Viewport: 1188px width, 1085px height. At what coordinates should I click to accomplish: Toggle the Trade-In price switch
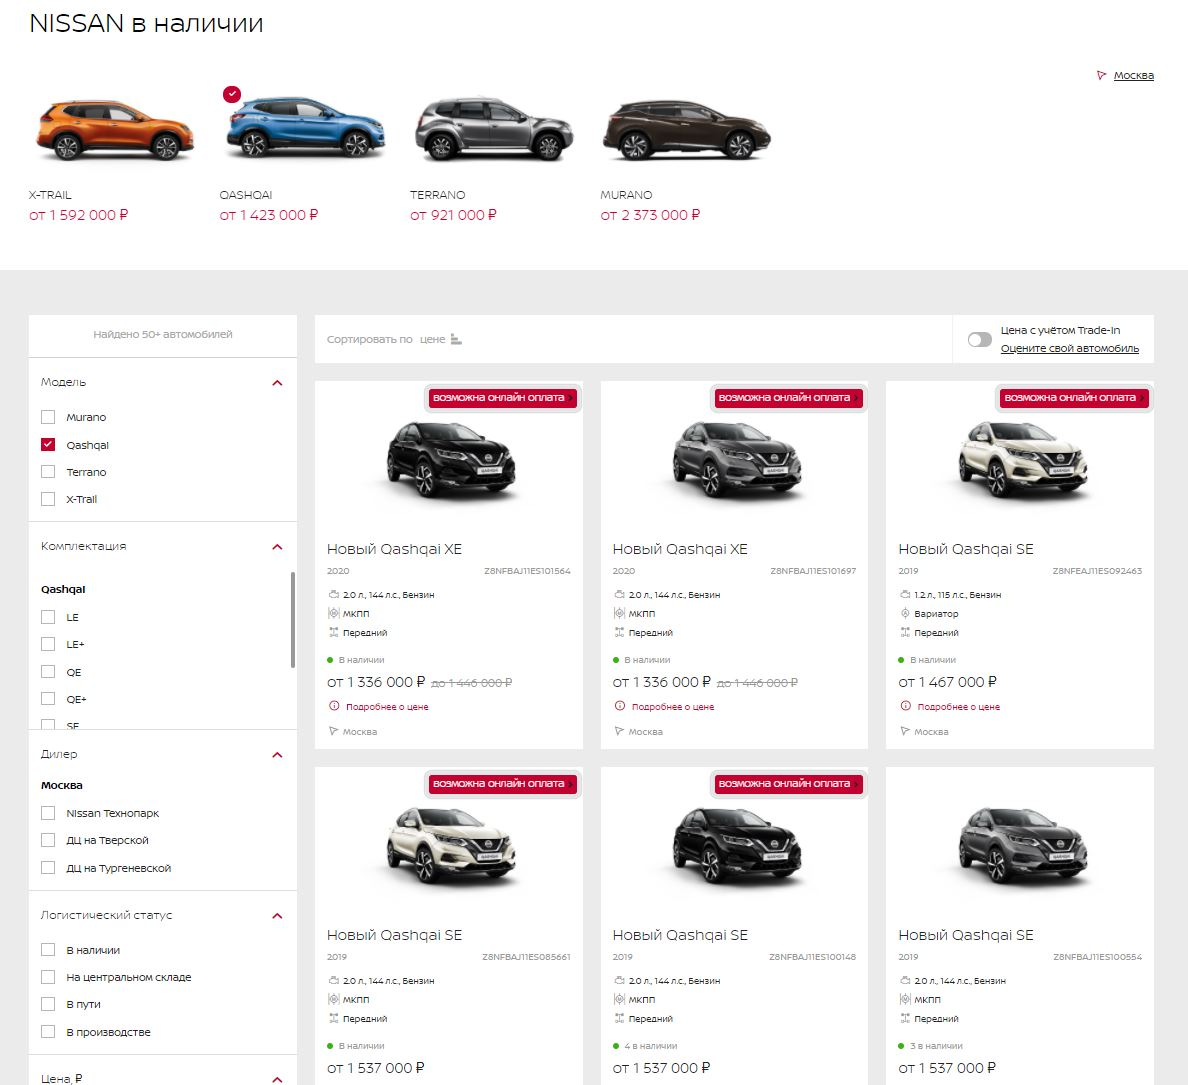(x=979, y=339)
